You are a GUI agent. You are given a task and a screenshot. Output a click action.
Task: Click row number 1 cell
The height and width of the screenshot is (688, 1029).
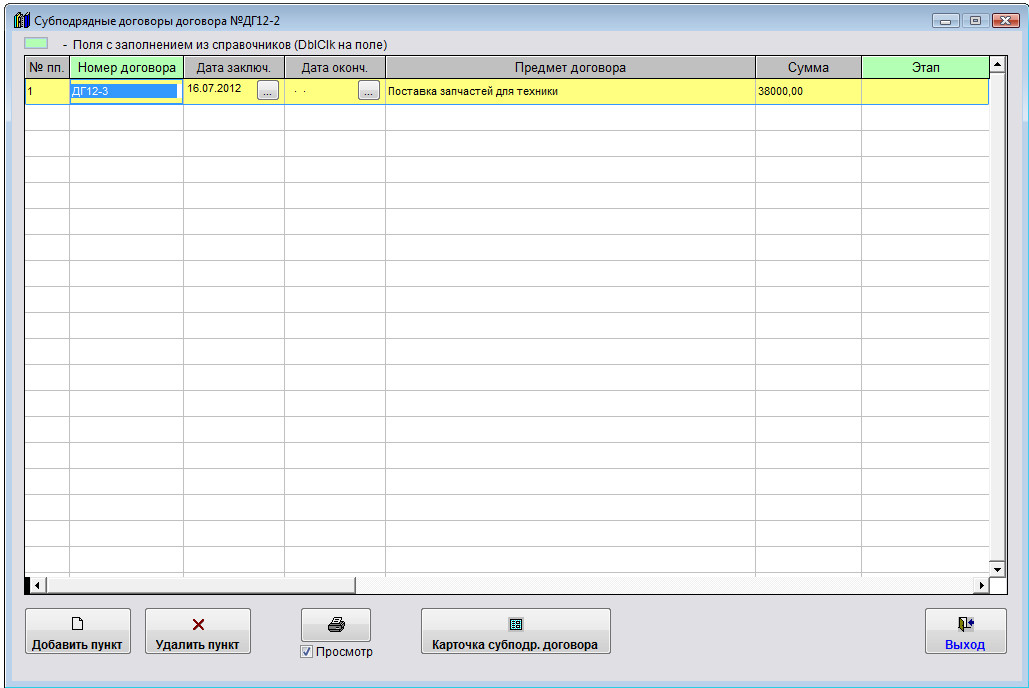pyautogui.click(x=47, y=91)
